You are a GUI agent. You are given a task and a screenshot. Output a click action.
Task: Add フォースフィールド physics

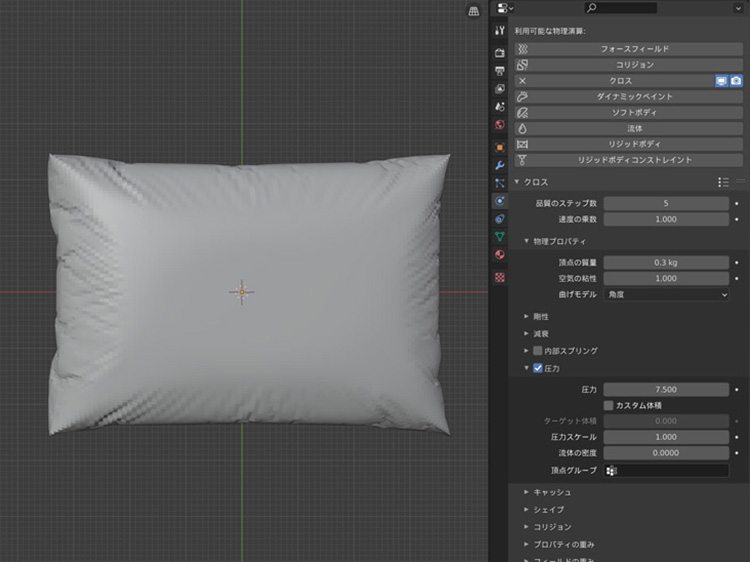point(628,48)
